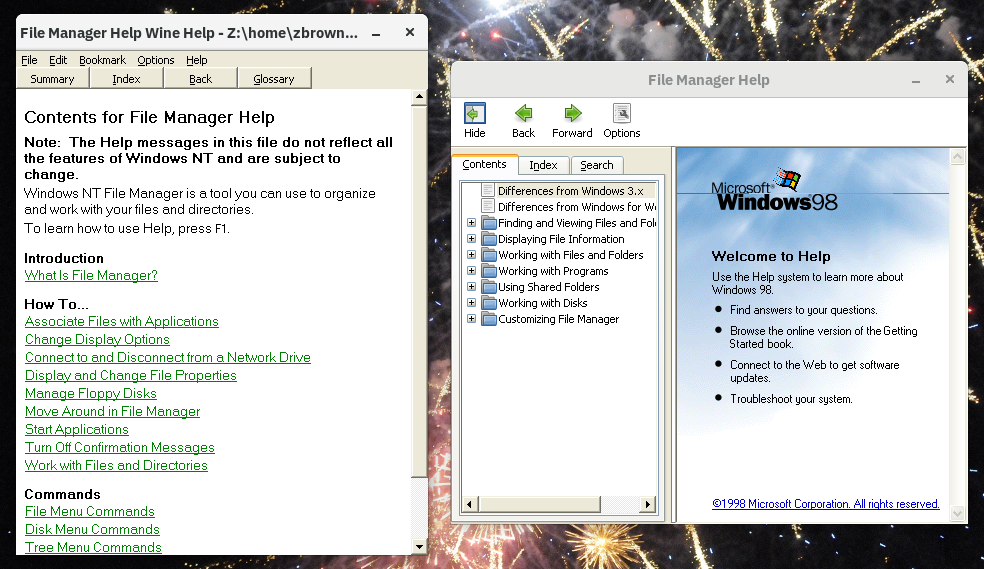This screenshot has height=569, width=984.
Task: Open the Options toolbar icon
Action: pyautogui.click(x=622, y=114)
